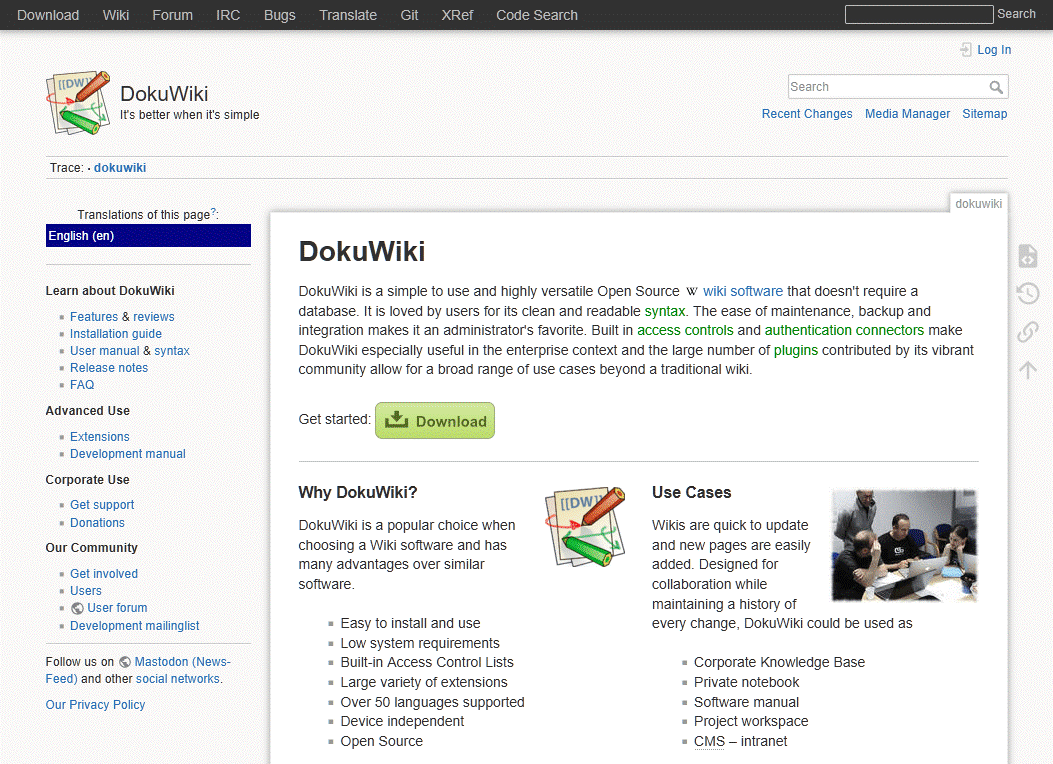
Task: Click the CMS abbreviation in Use Cases list
Action: 709,742
